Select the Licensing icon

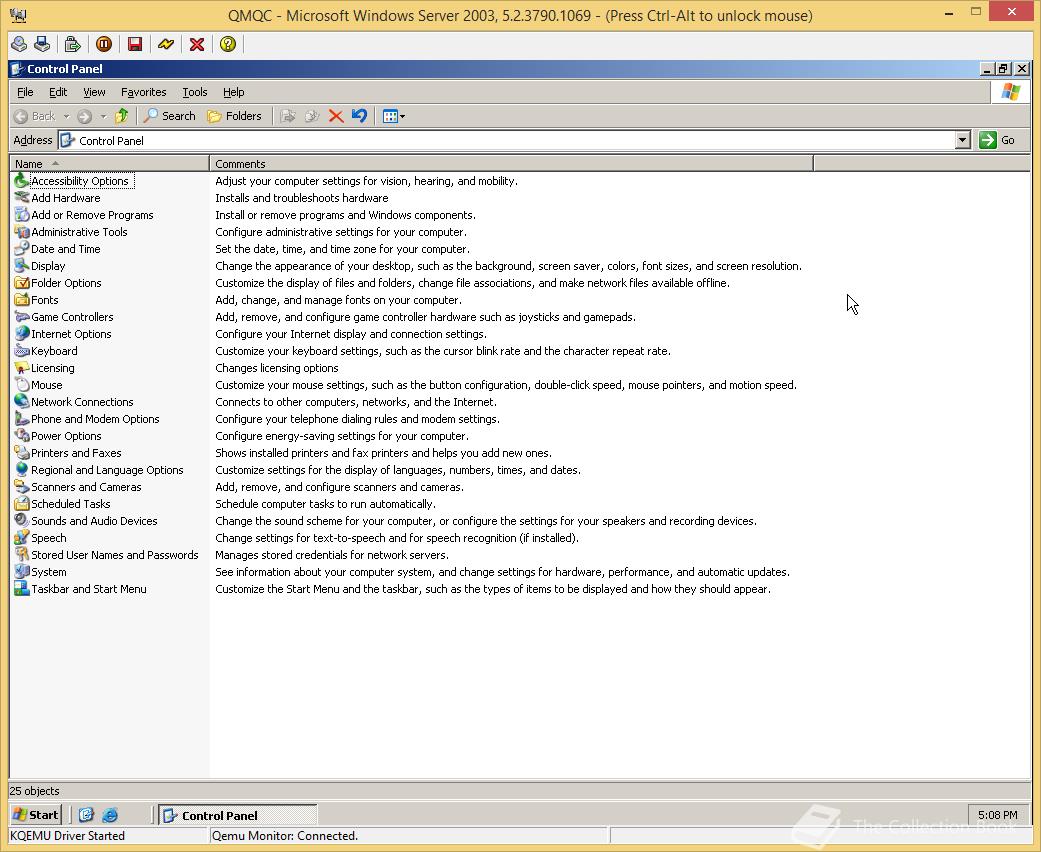click(x=21, y=368)
